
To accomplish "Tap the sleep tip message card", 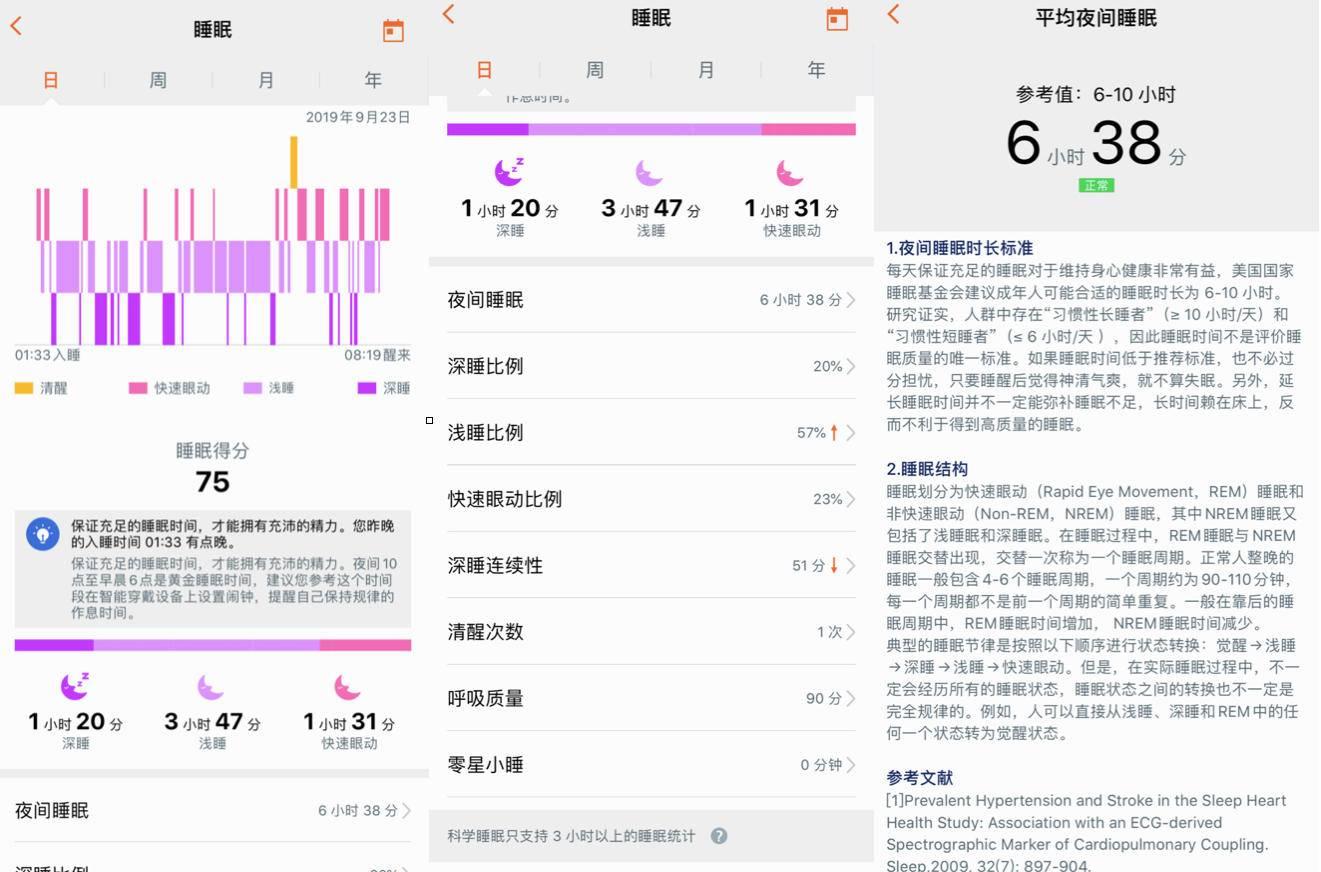I will click(x=213, y=569).
